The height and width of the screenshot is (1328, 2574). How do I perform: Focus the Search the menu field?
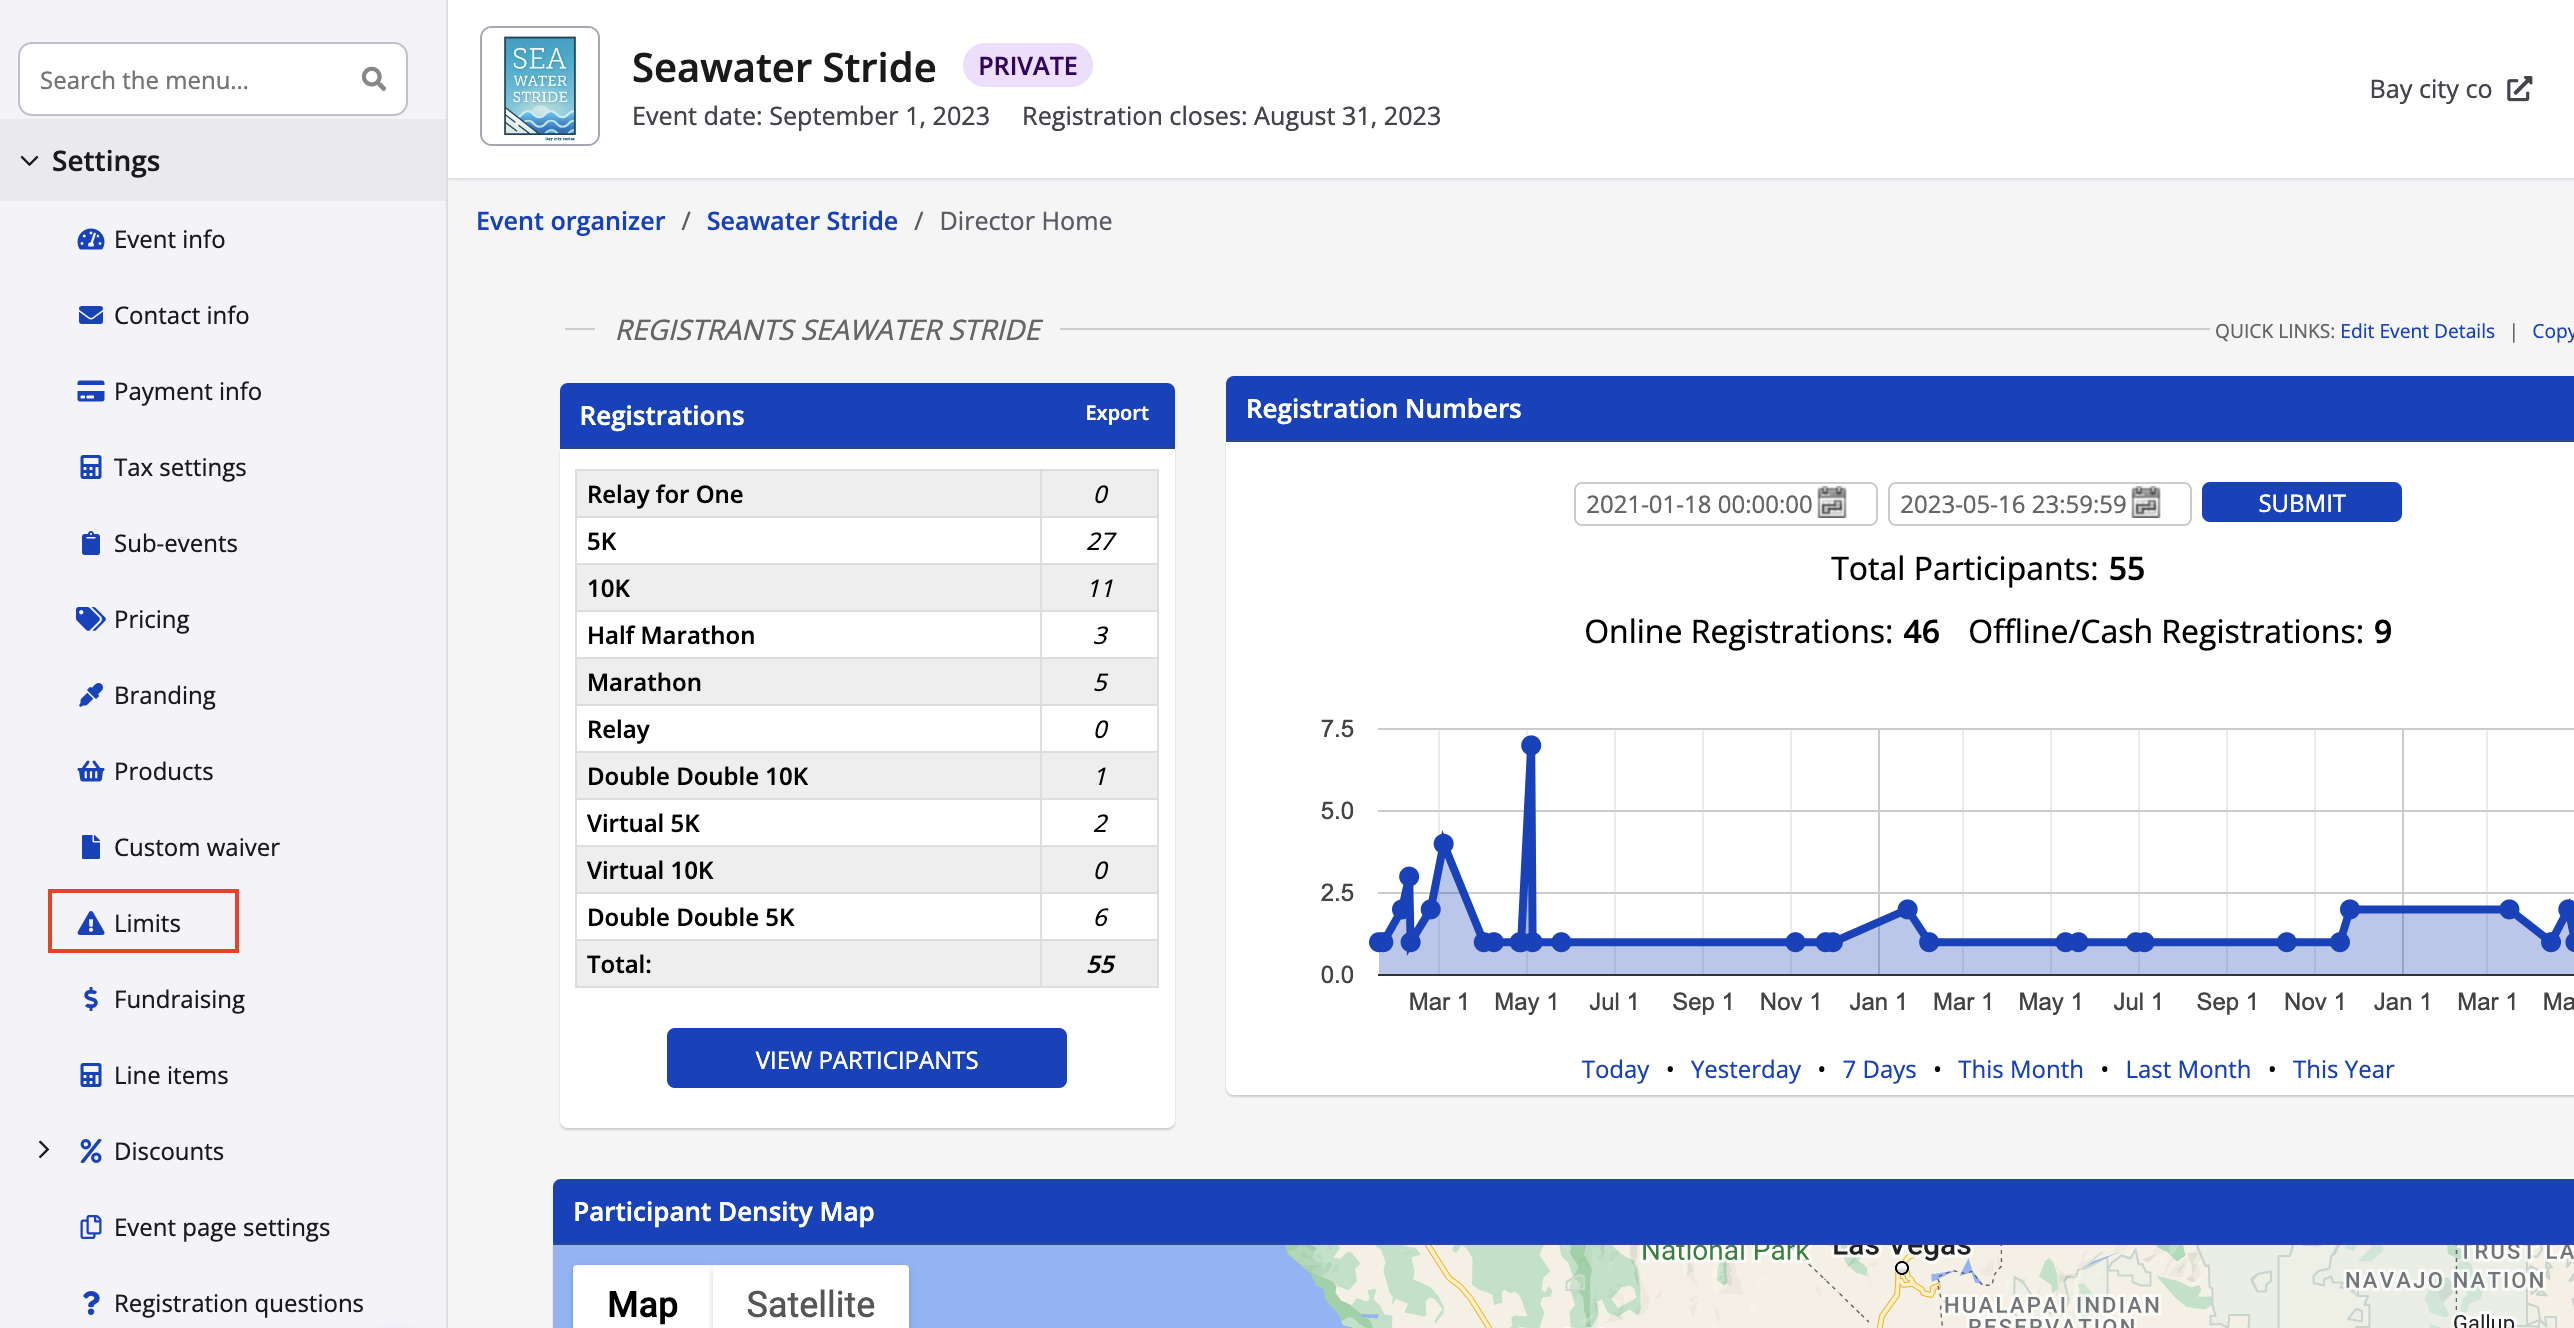tap(190, 79)
